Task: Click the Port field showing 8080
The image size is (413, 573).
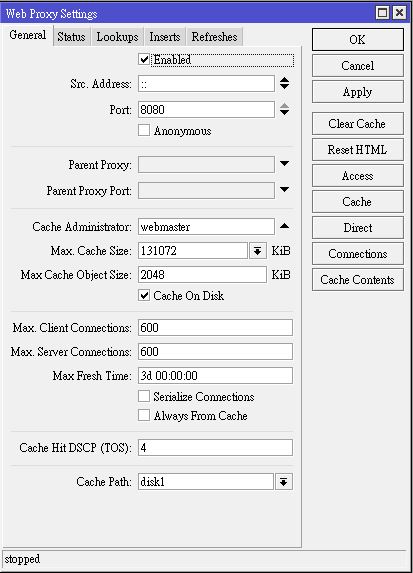Action: click(206, 110)
